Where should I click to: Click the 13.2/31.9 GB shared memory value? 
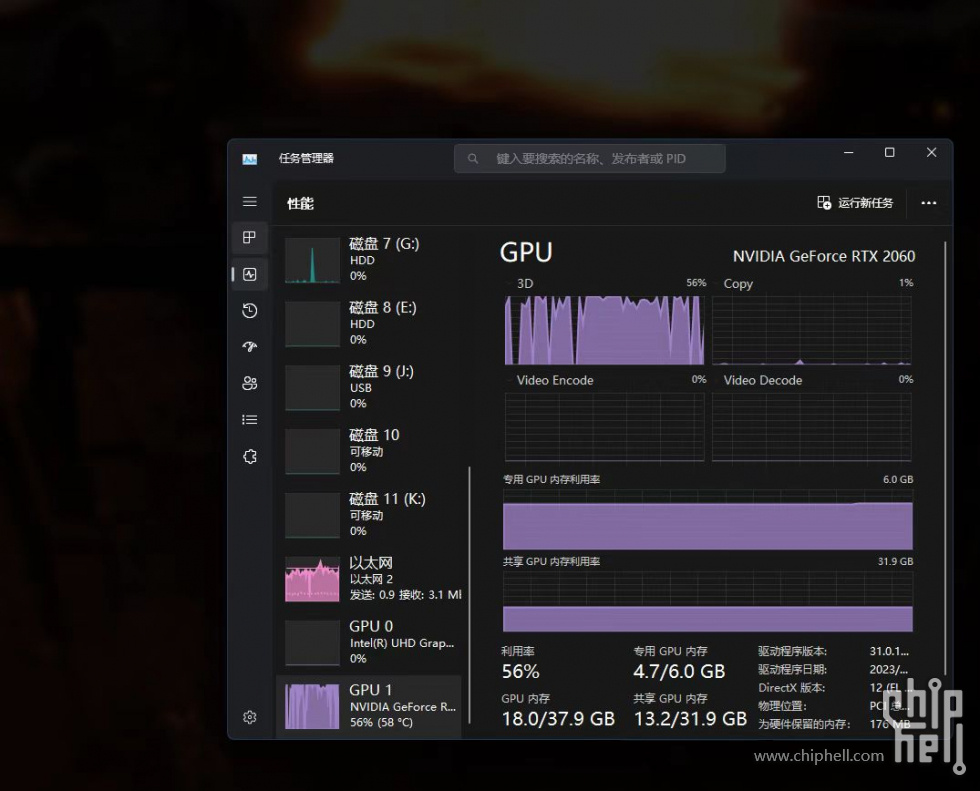point(691,719)
